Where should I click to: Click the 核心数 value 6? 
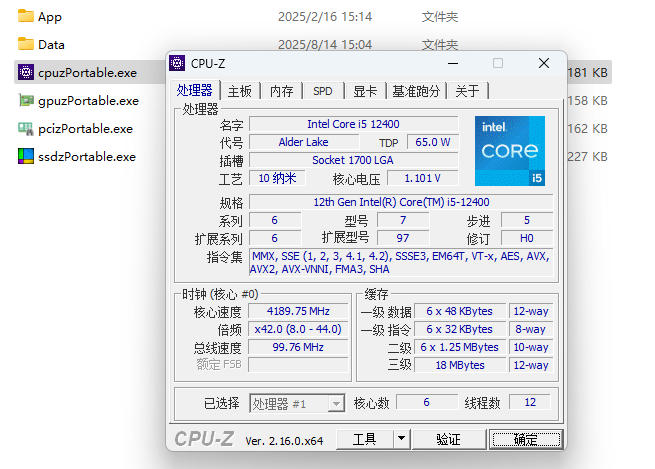pos(427,402)
